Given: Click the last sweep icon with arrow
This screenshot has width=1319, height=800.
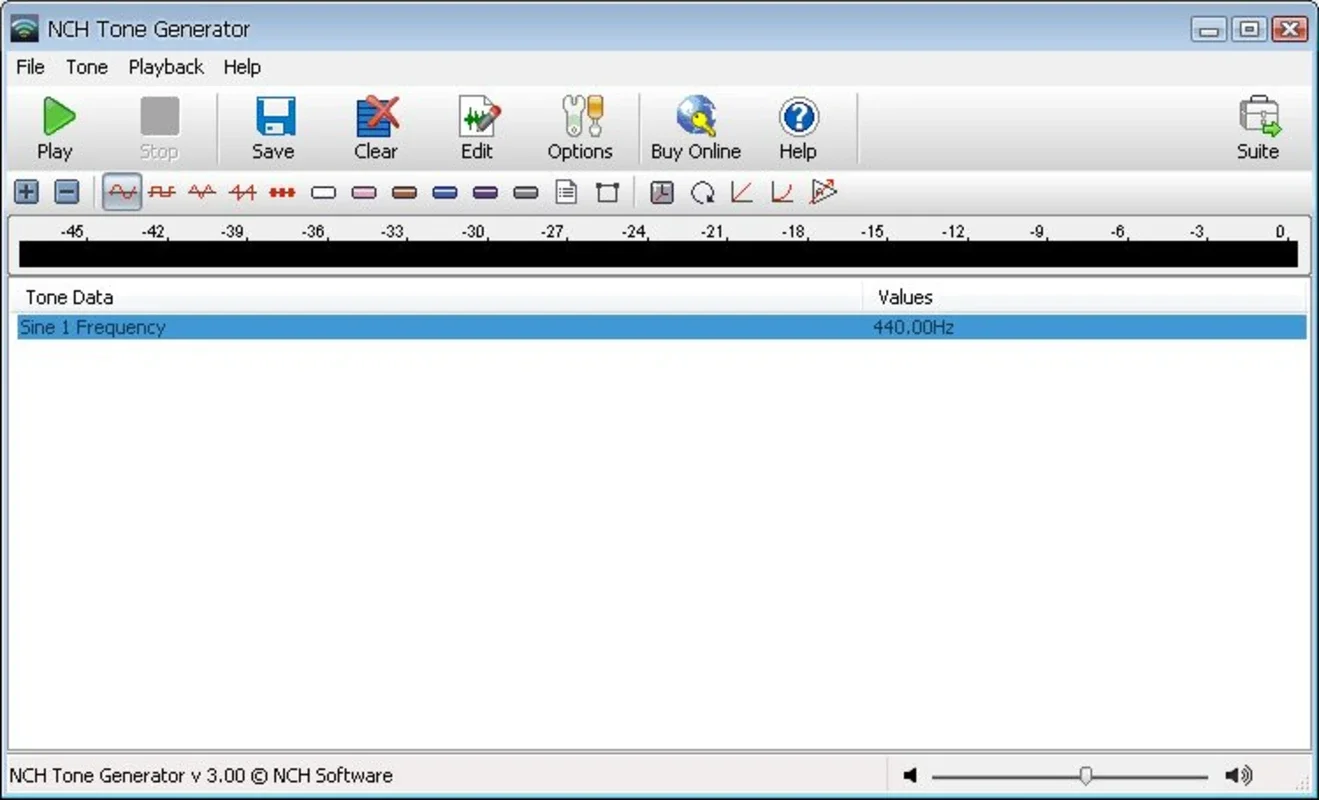Looking at the screenshot, I should click(823, 192).
